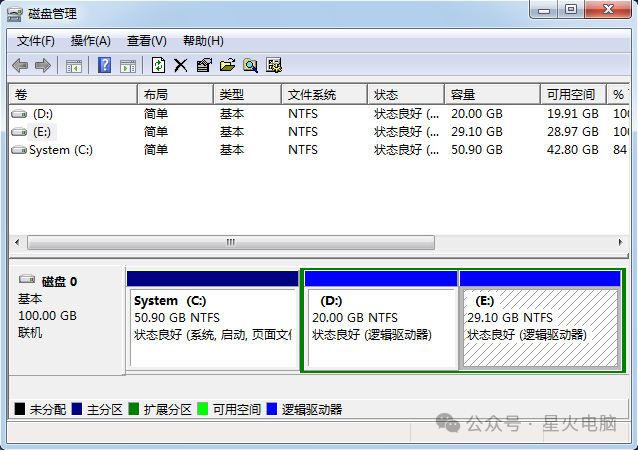Click the show/hide console tree icon
Viewport: 638px width, 450px height.
point(73,65)
